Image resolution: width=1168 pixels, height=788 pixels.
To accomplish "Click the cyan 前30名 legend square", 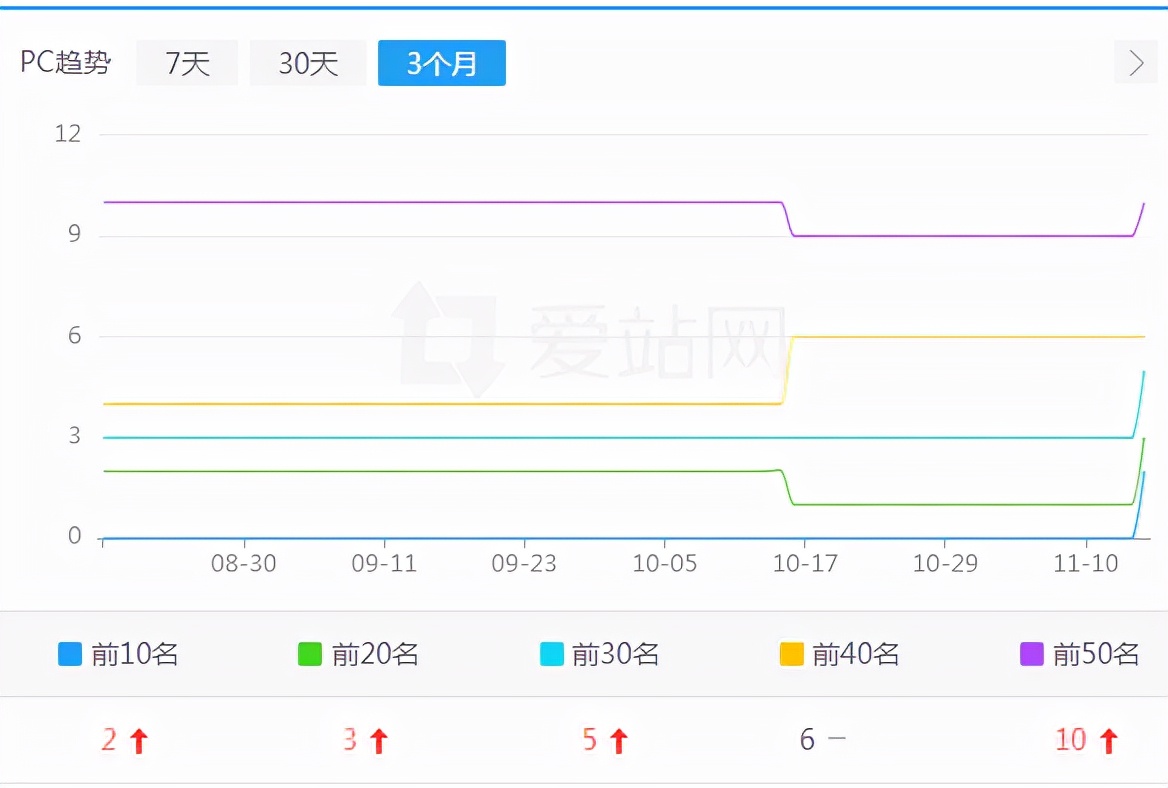I will [x=553, y=654].
